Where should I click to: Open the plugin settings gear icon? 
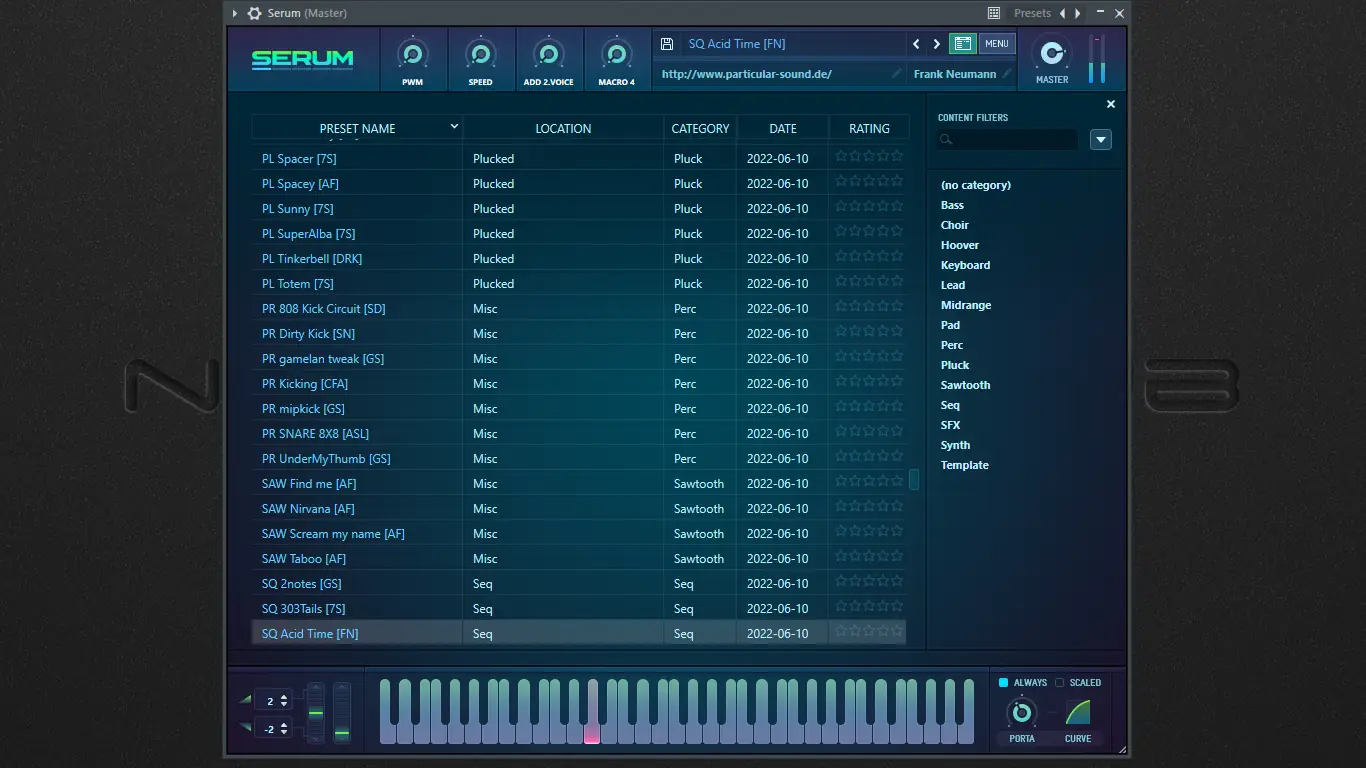pos(254,13)
